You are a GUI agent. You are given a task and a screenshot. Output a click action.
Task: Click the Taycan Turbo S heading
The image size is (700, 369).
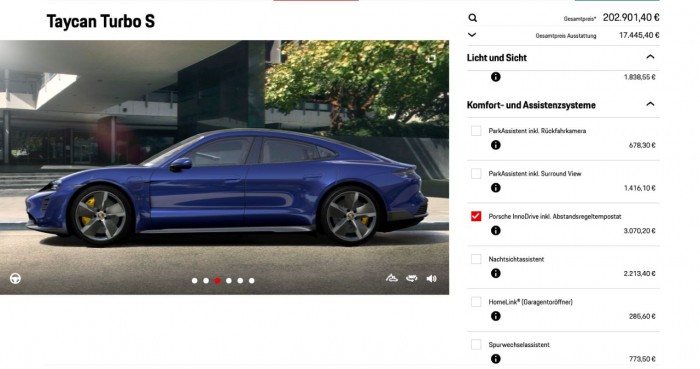(x=101, y=21)
